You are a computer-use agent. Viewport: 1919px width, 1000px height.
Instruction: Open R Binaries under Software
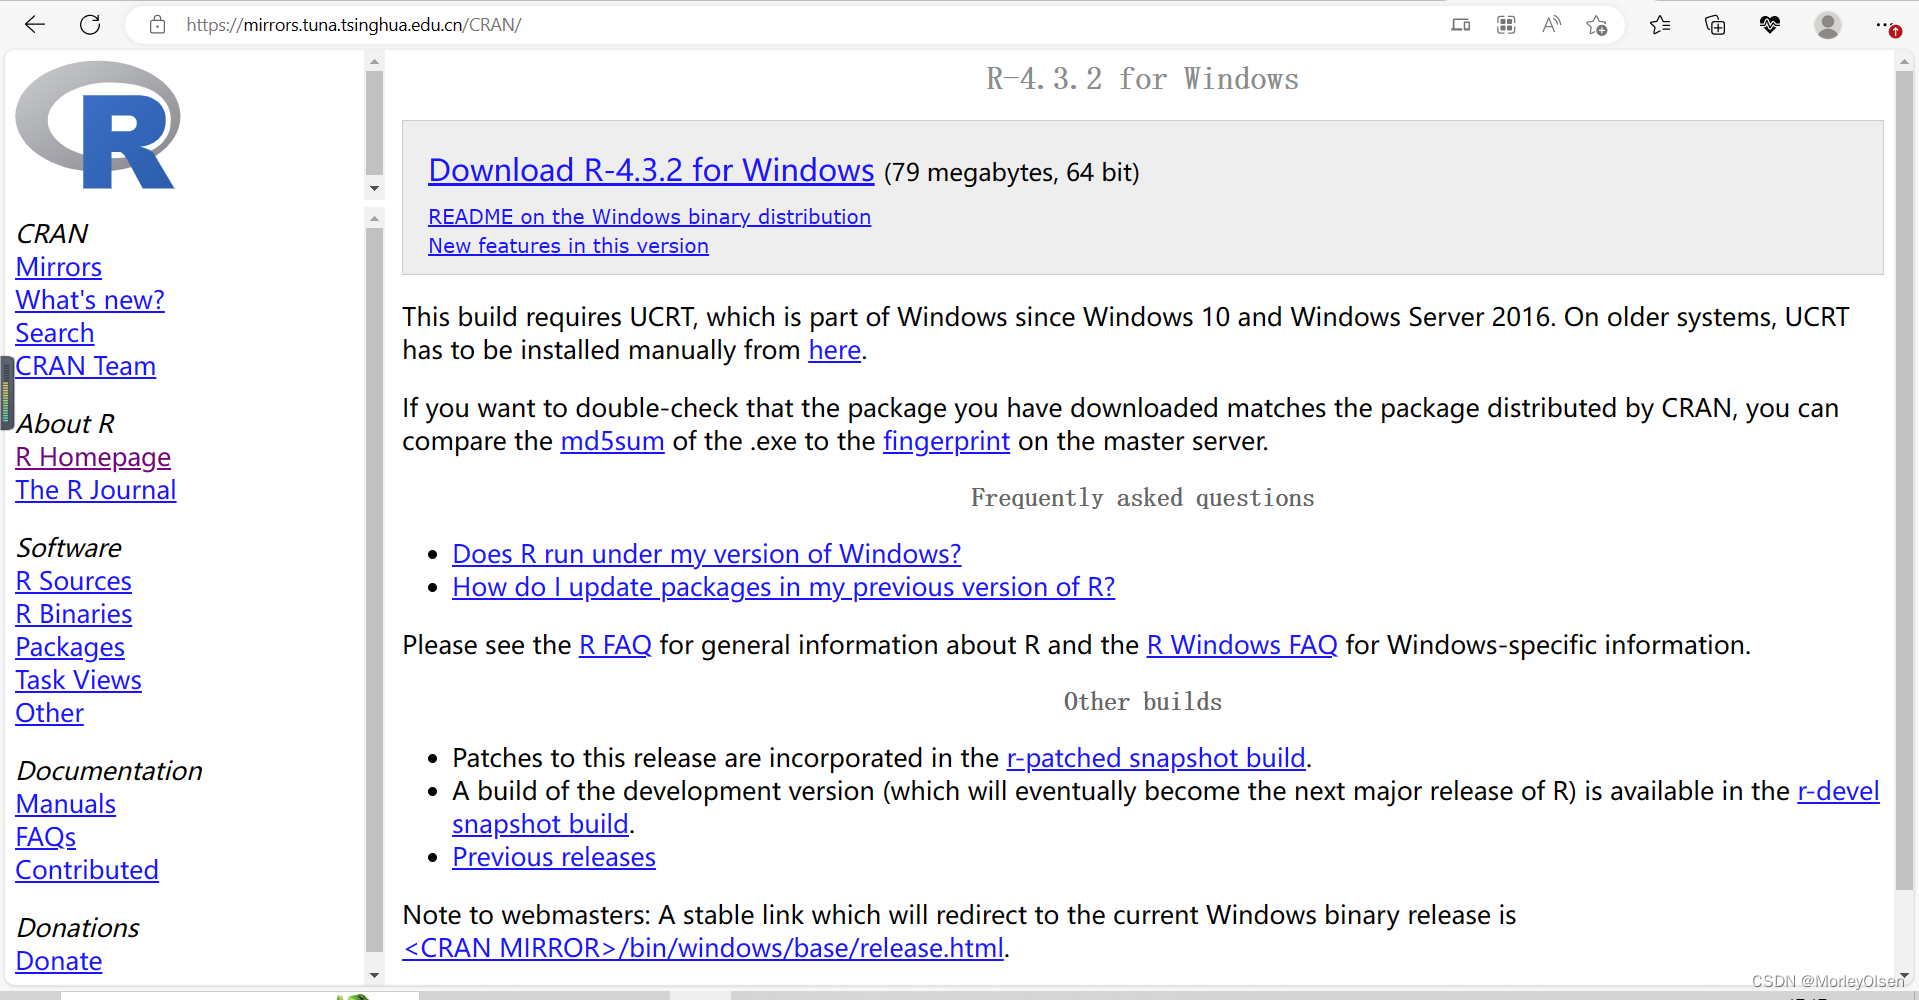74,614
